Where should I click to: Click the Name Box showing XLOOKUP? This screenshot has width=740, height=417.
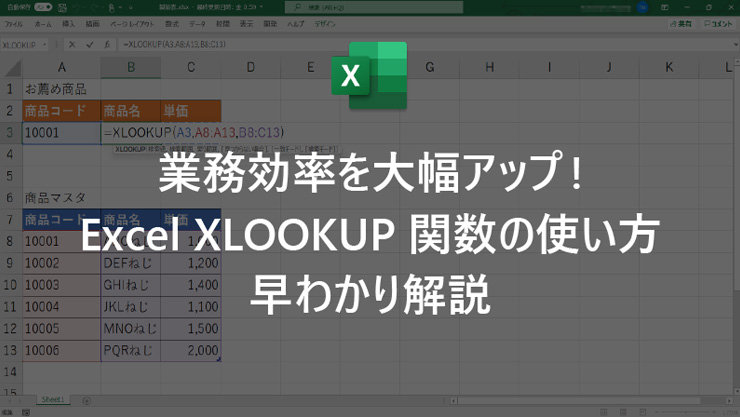(20, 45)
